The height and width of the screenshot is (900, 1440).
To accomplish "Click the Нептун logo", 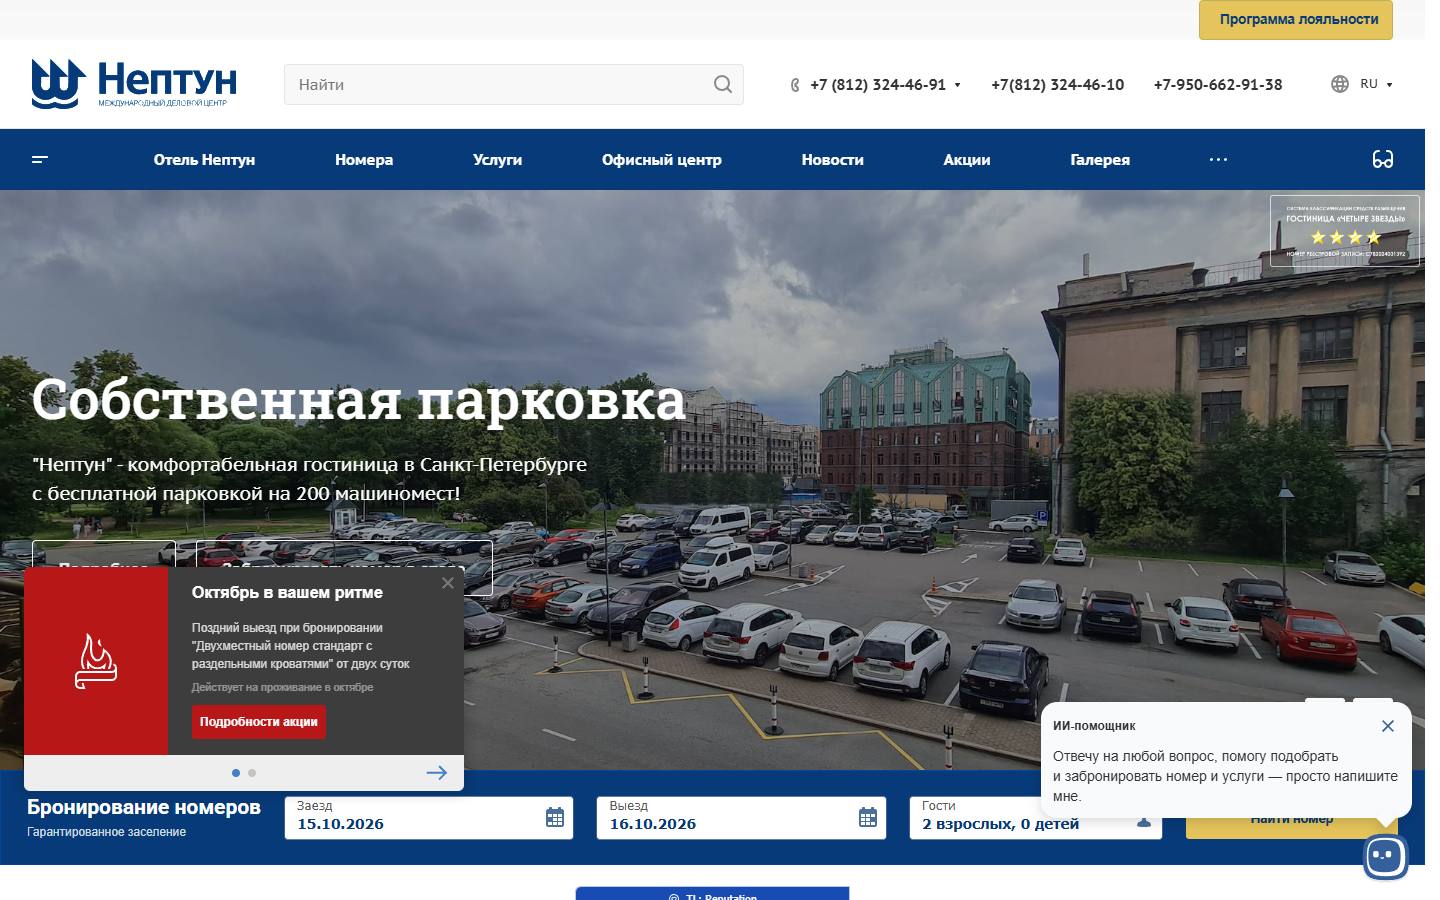I will pyautogui.click(x=134, y=84).
